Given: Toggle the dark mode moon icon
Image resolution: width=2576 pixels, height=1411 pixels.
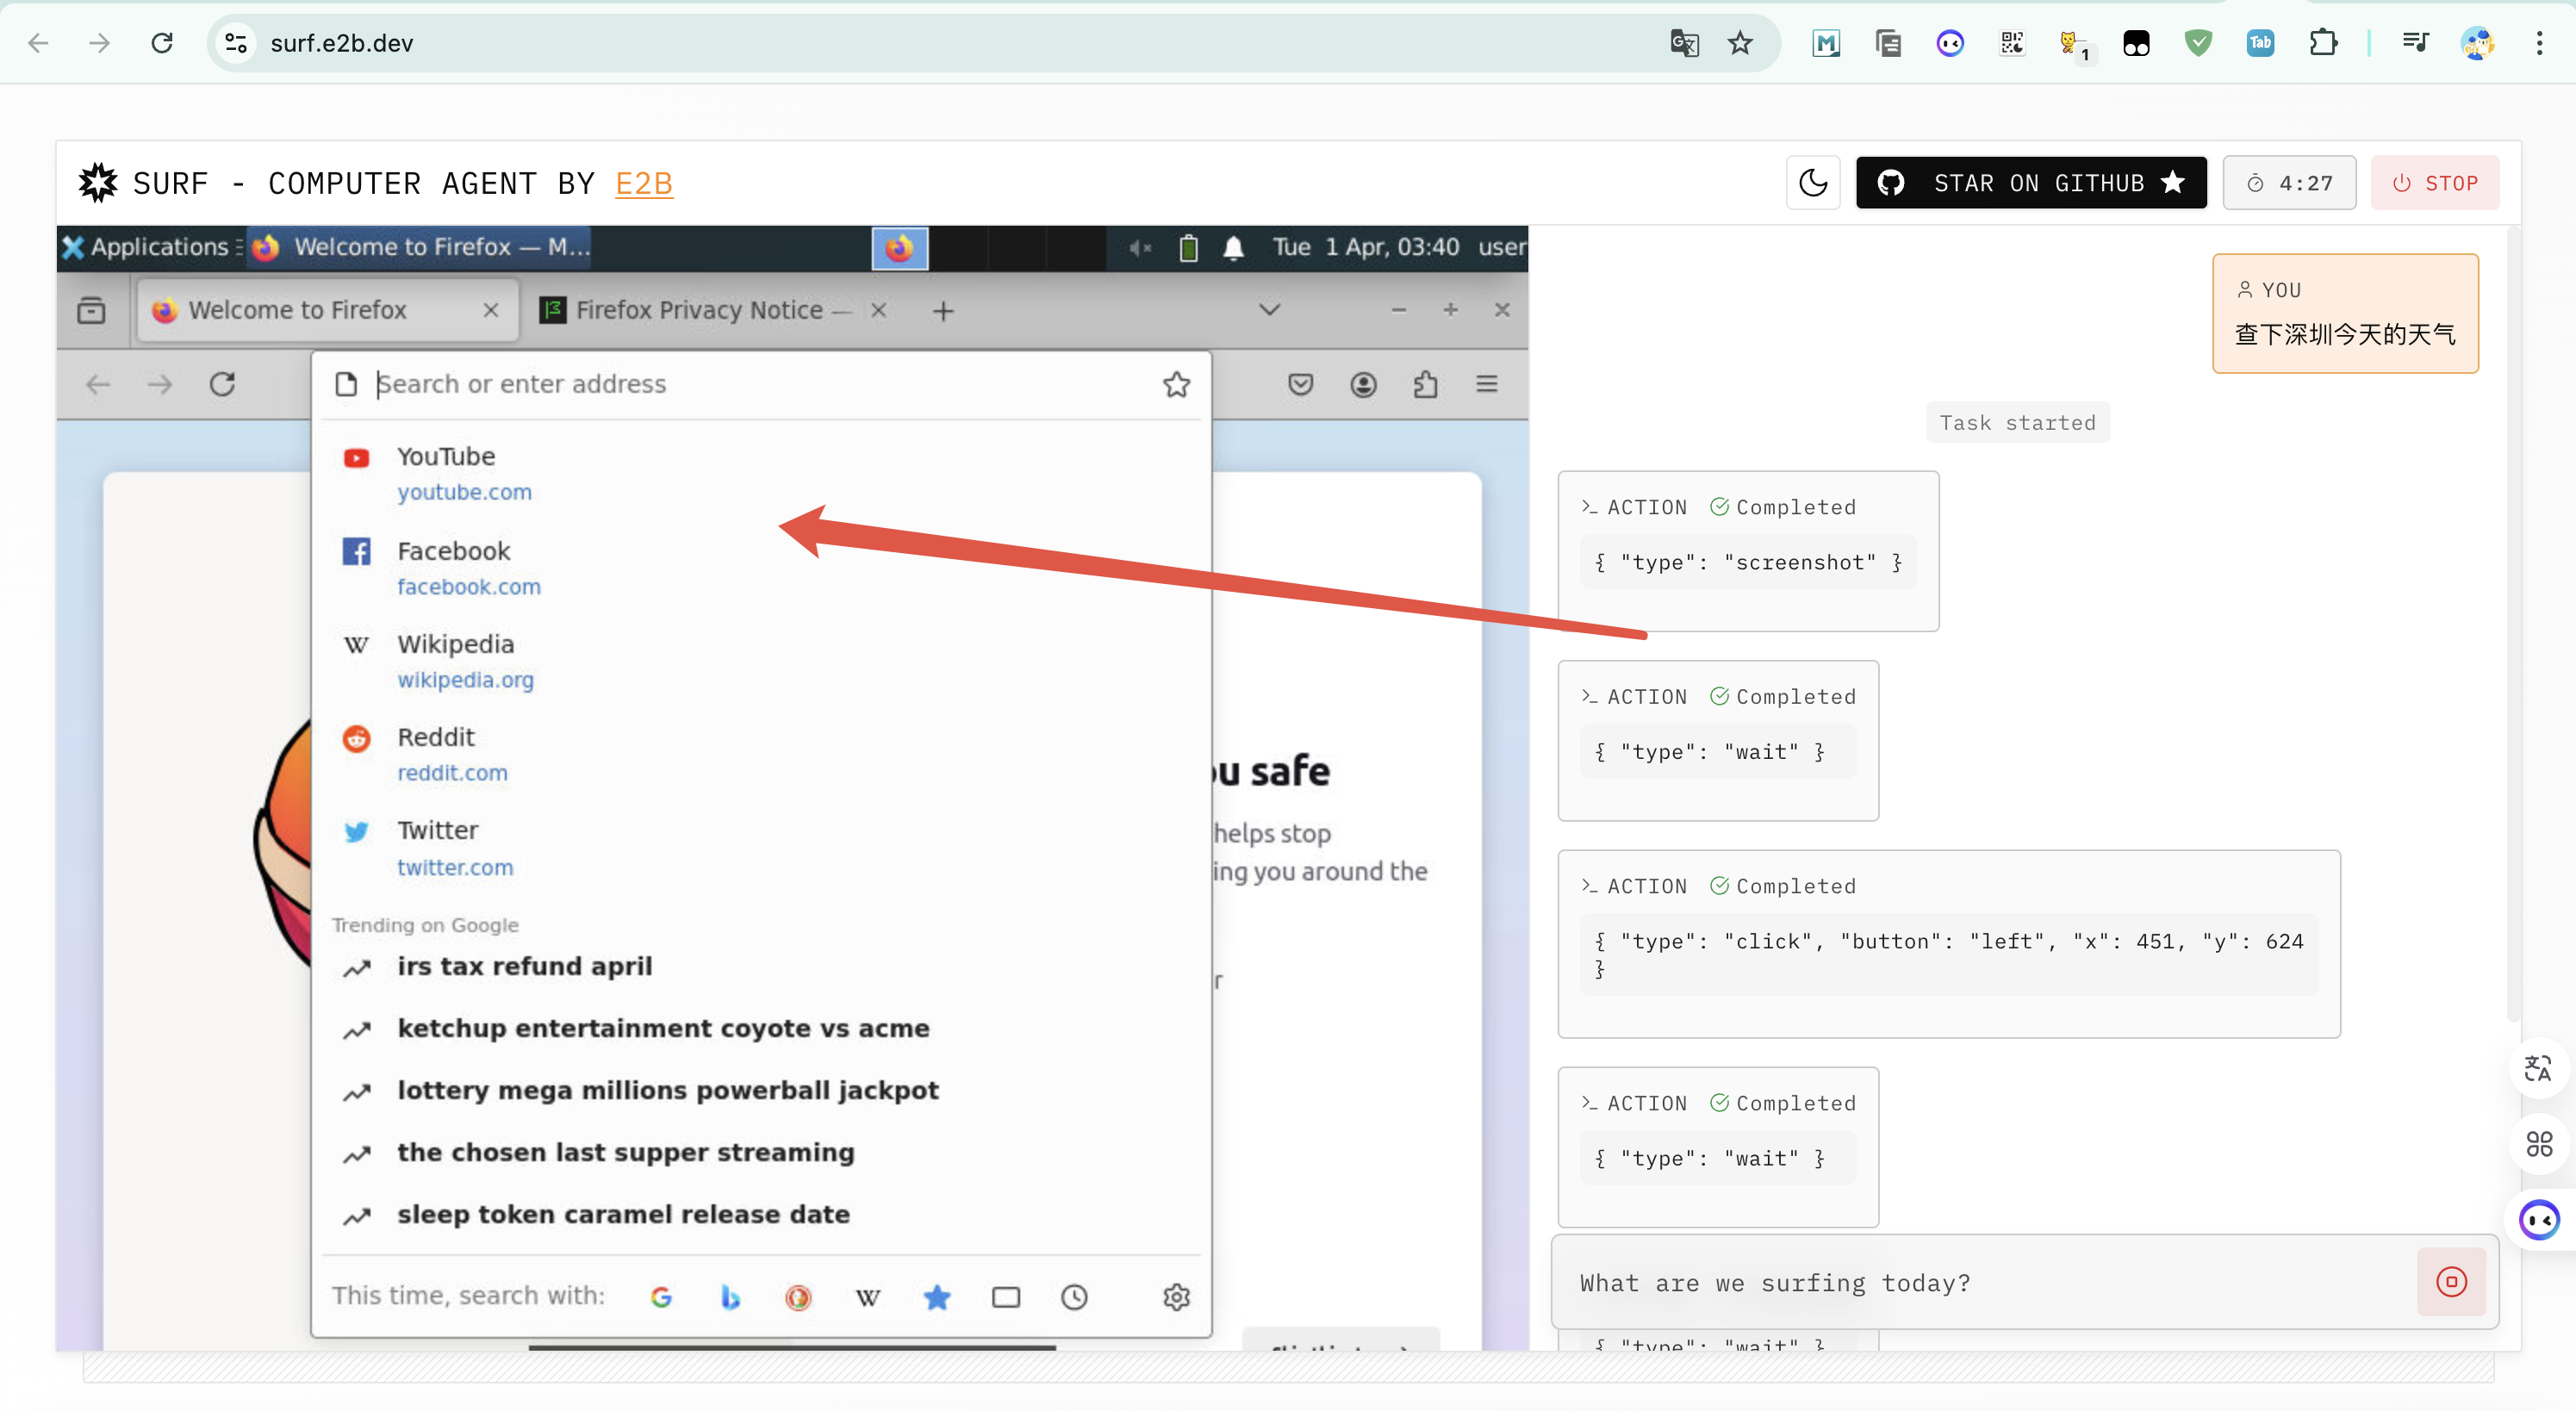Looking at the screenshot, I should 1812,183.
